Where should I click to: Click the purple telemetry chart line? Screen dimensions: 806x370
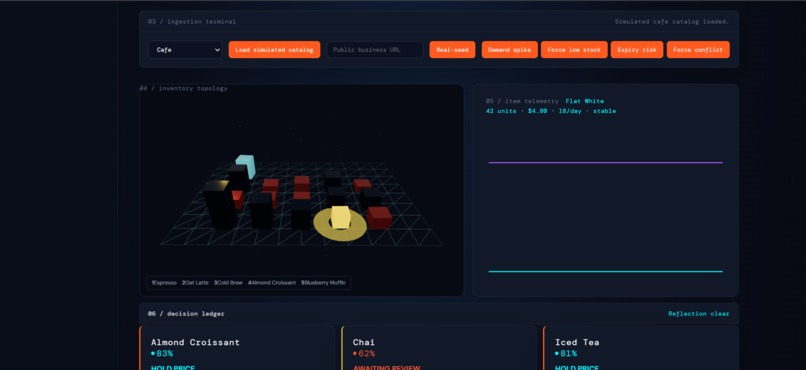605,163
